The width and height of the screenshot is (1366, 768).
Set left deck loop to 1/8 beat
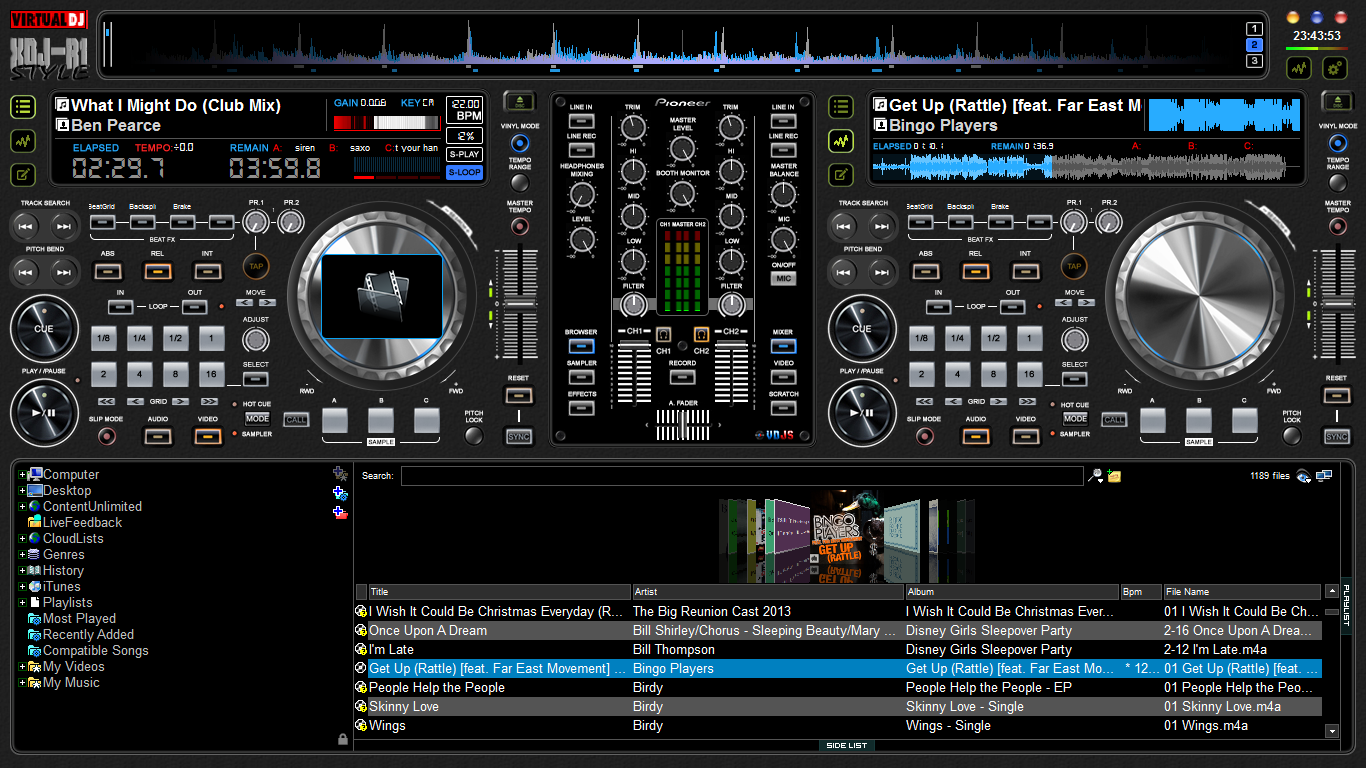click(102, 339)
